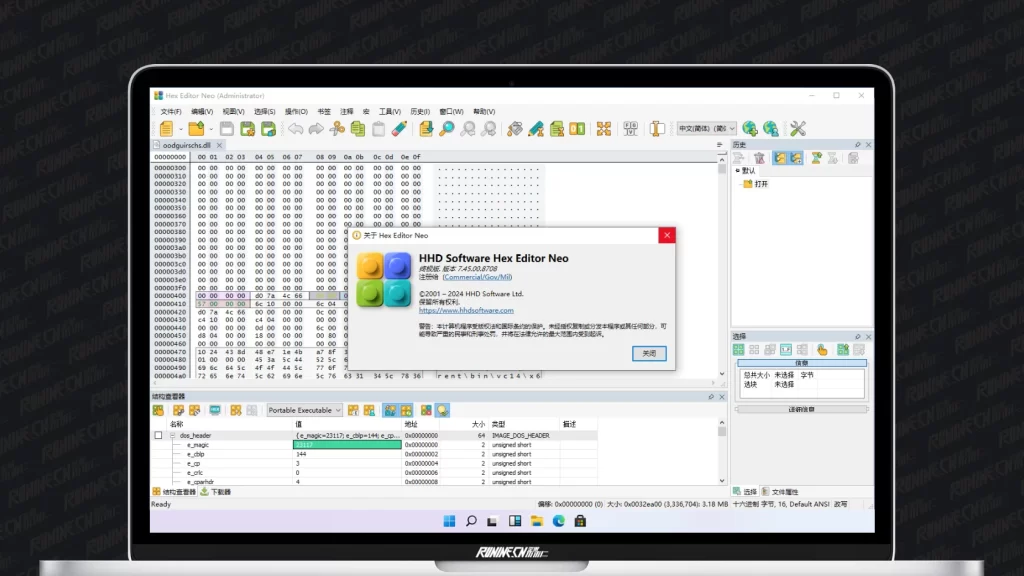Open the settings tools icon in toolbar

point(798,129)
